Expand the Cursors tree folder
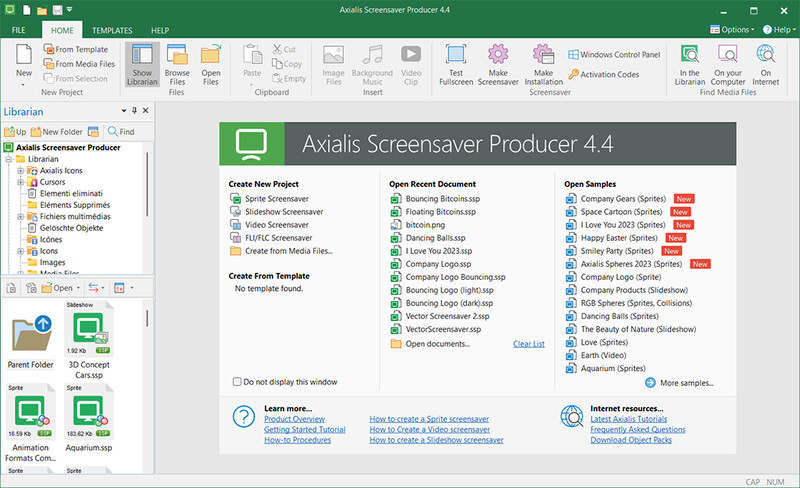800x488 pixels. 20,183
